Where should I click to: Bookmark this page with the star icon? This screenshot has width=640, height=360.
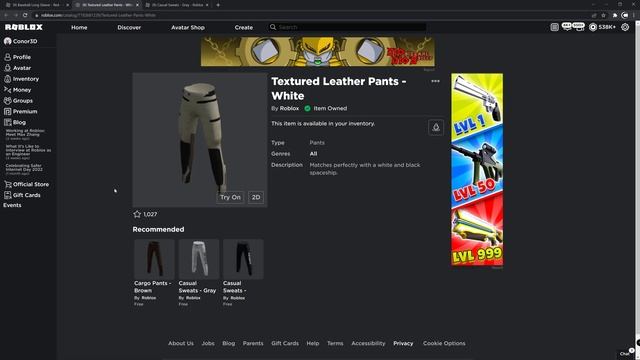tap(603, 15)
